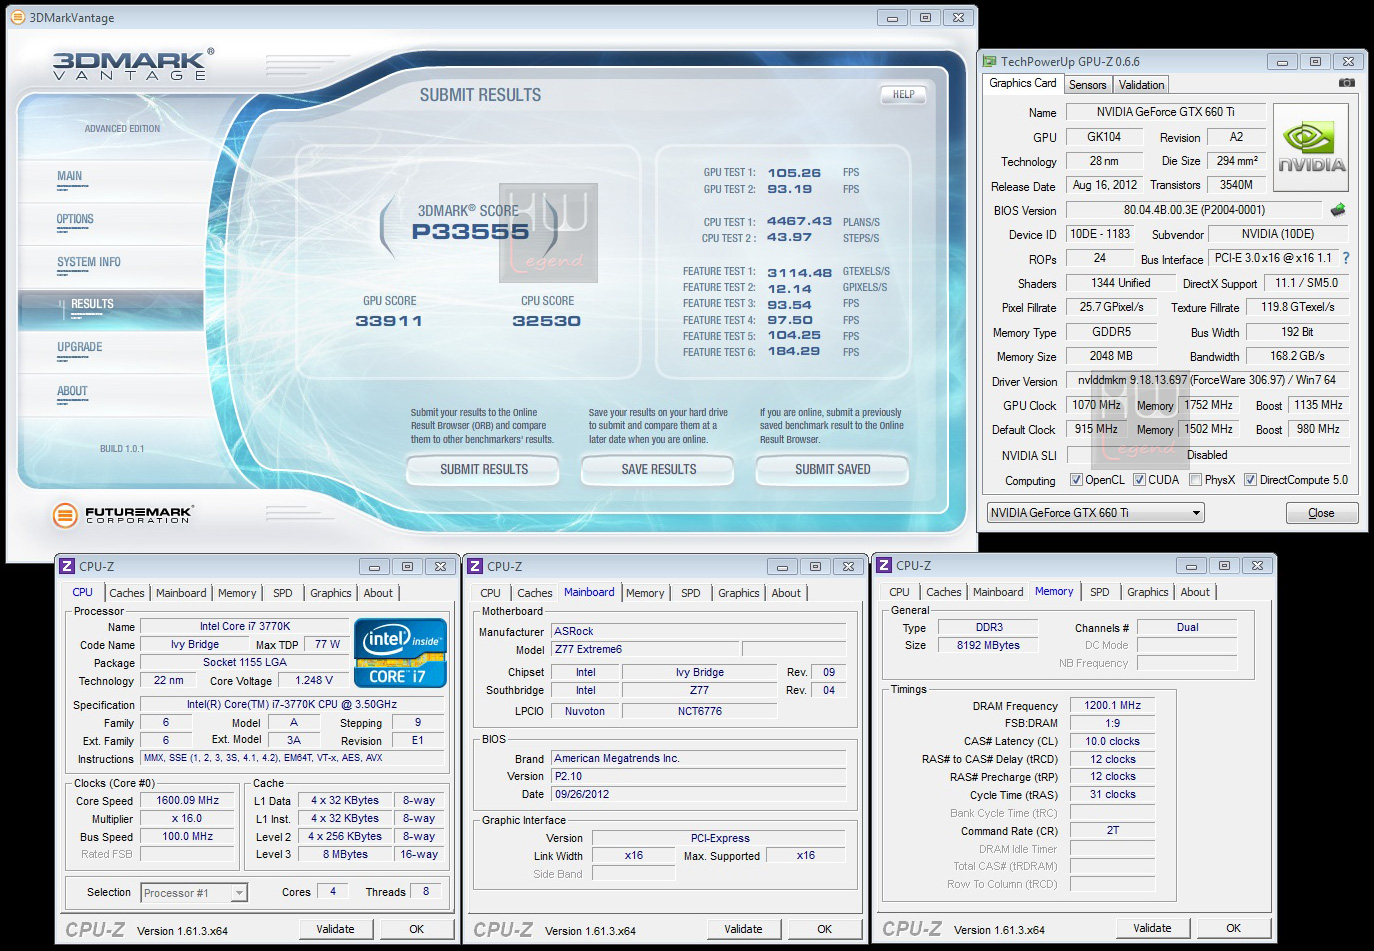Click the CAS# Latency value 10.0 clocks
1374x951 pixels.
coord(1112,741)
